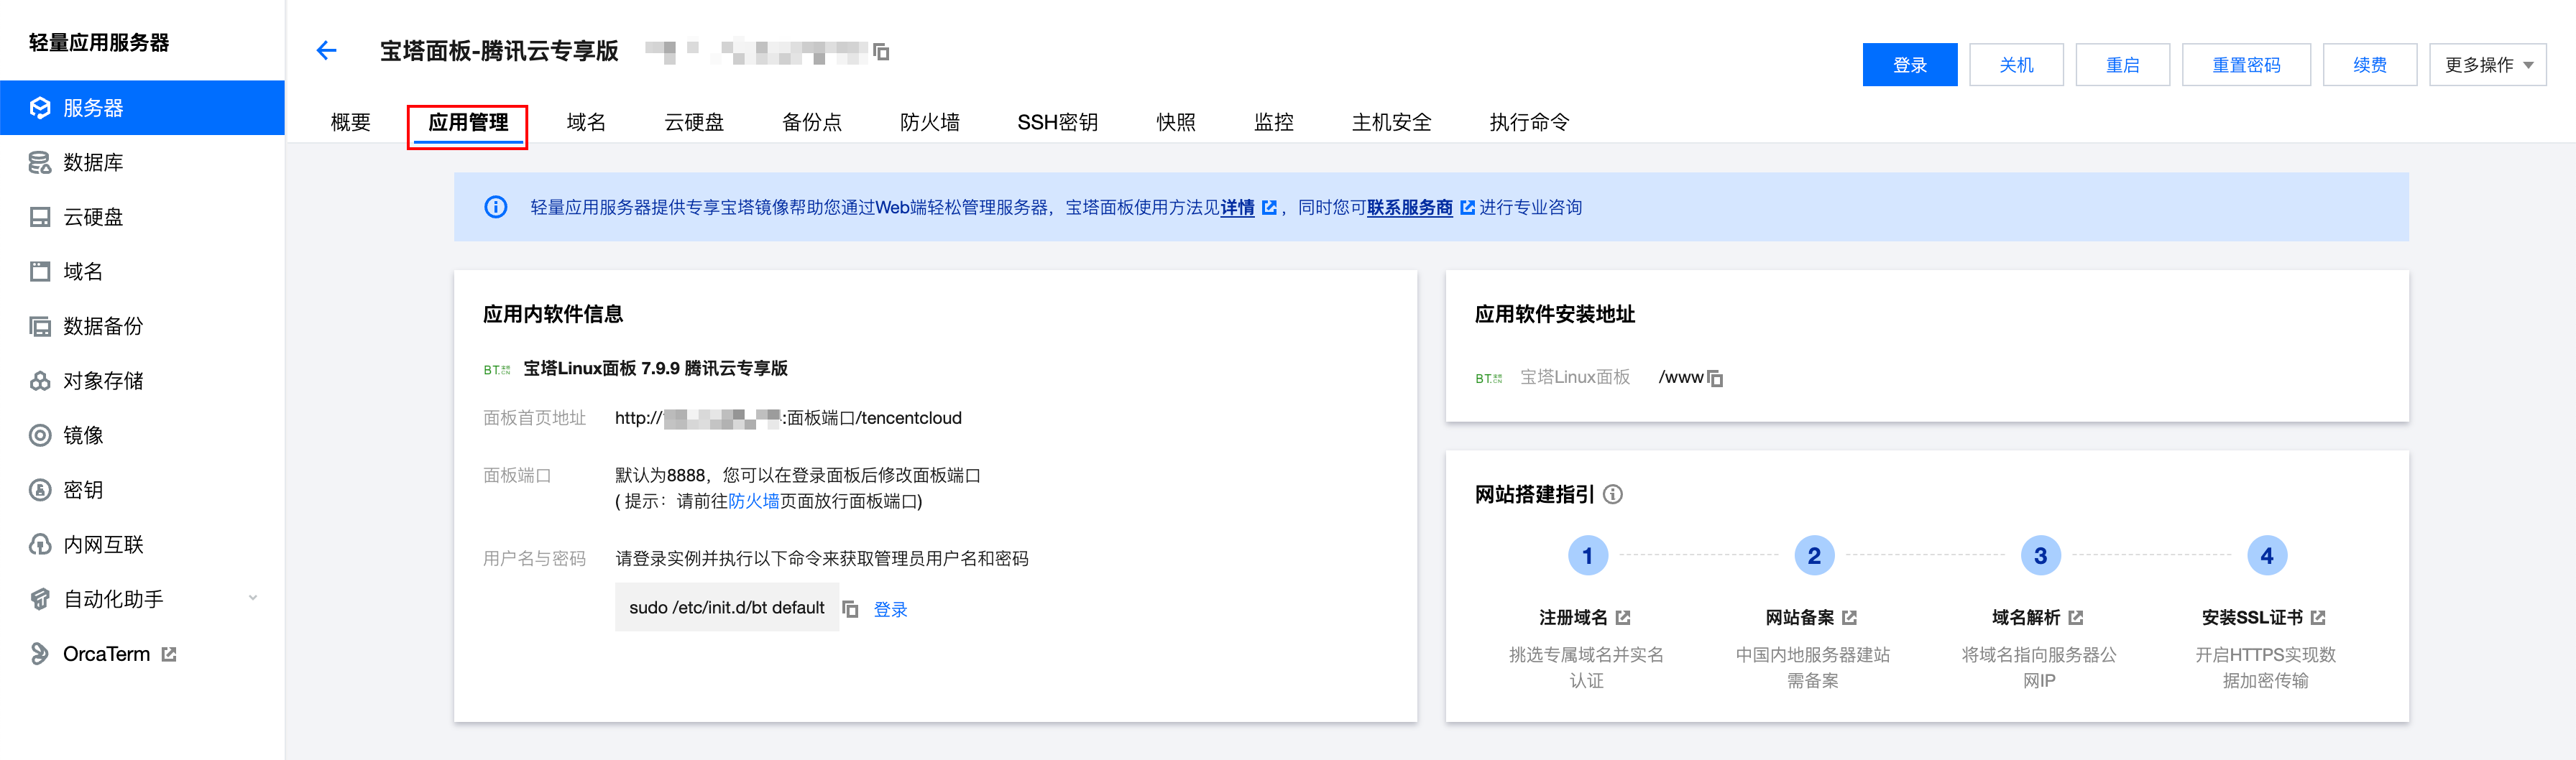The height and width of the screenshot is (760, 2576).
Task: Click the 续费 button
Action: 2370,65
